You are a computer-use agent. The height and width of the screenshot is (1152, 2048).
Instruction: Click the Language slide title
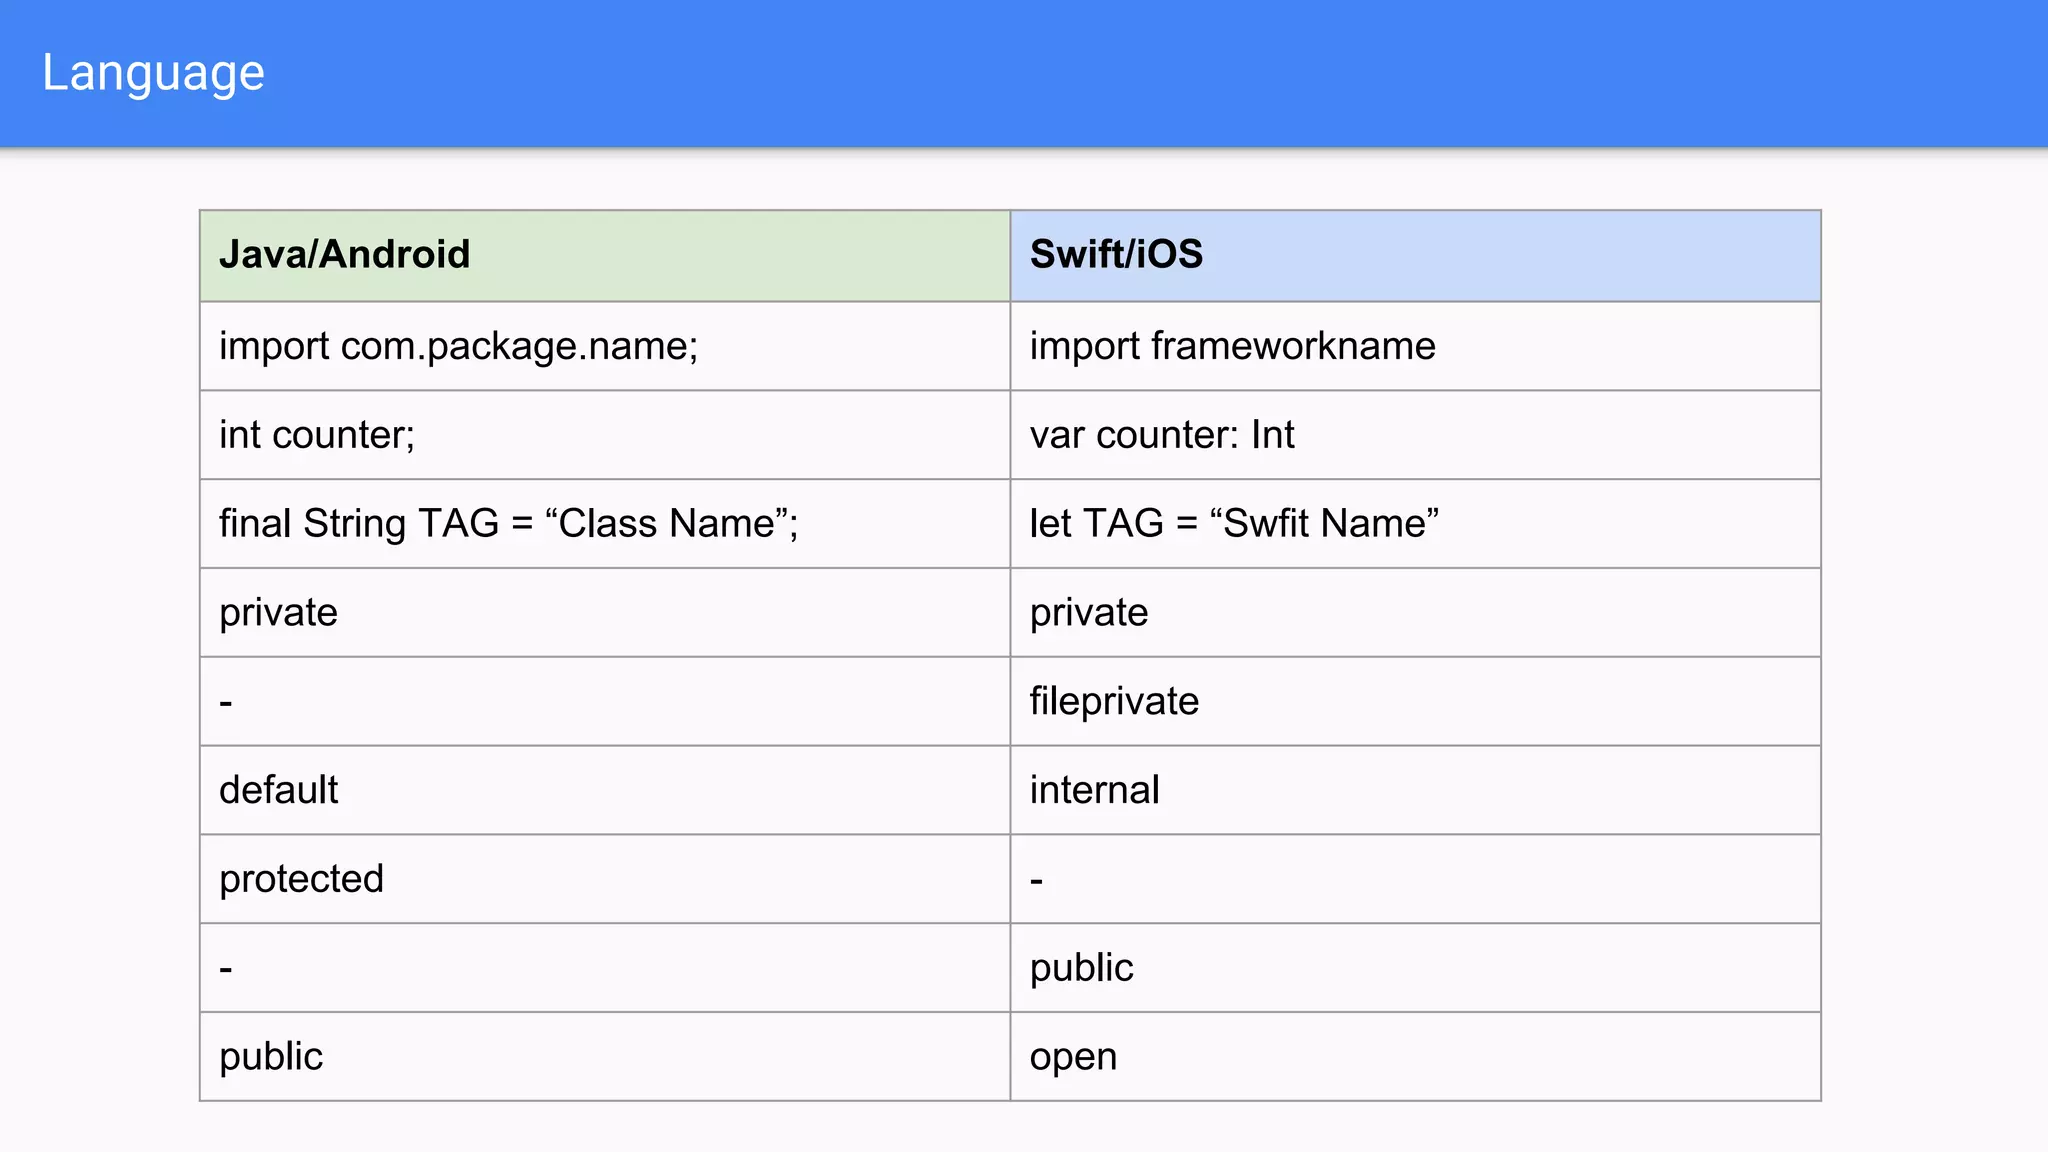153,73
